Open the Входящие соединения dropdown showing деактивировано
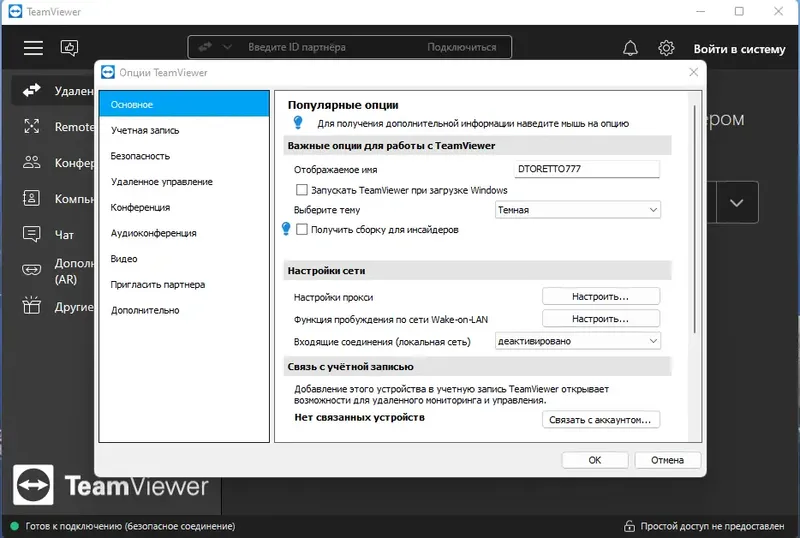The width and height of the screenshot is (800, 538). [578, 341]
